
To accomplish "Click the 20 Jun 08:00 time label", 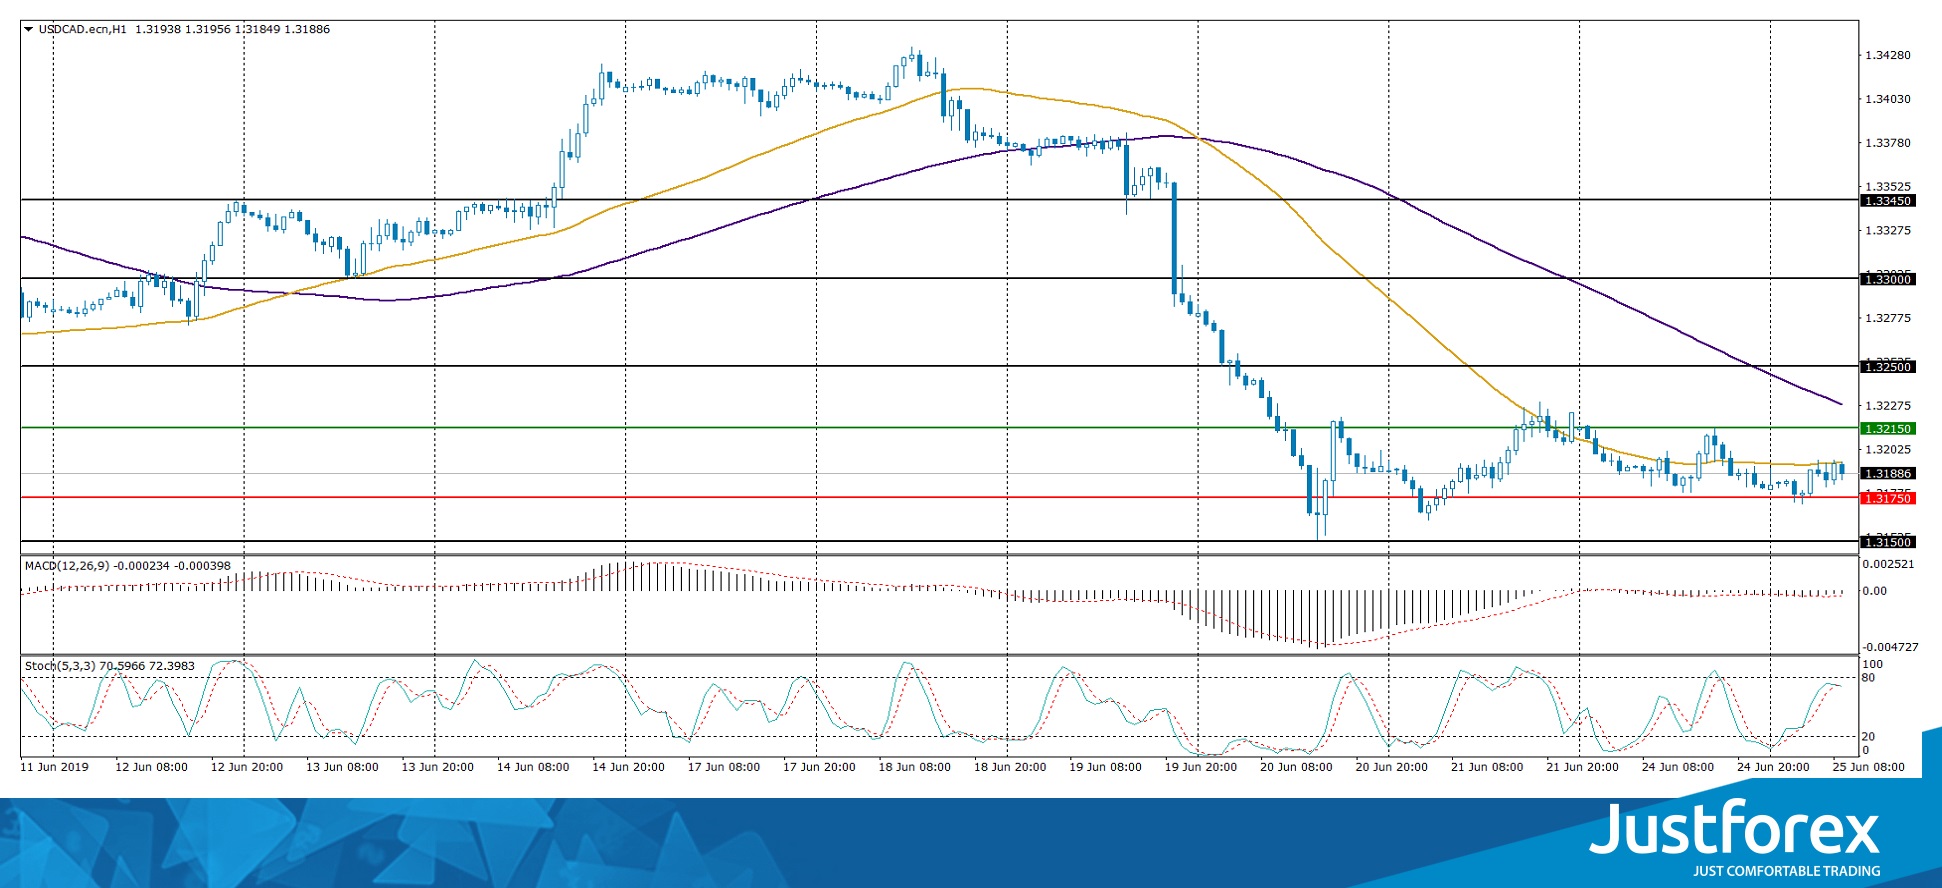I will click(x=1296, y=767).
